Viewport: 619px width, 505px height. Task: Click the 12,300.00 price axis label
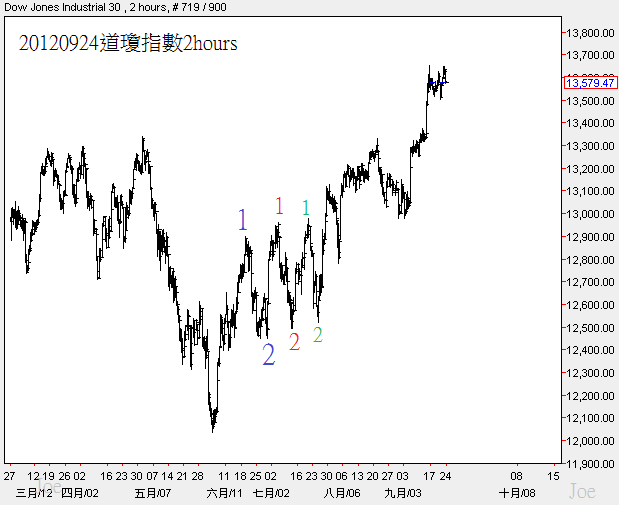click(590, 373)
